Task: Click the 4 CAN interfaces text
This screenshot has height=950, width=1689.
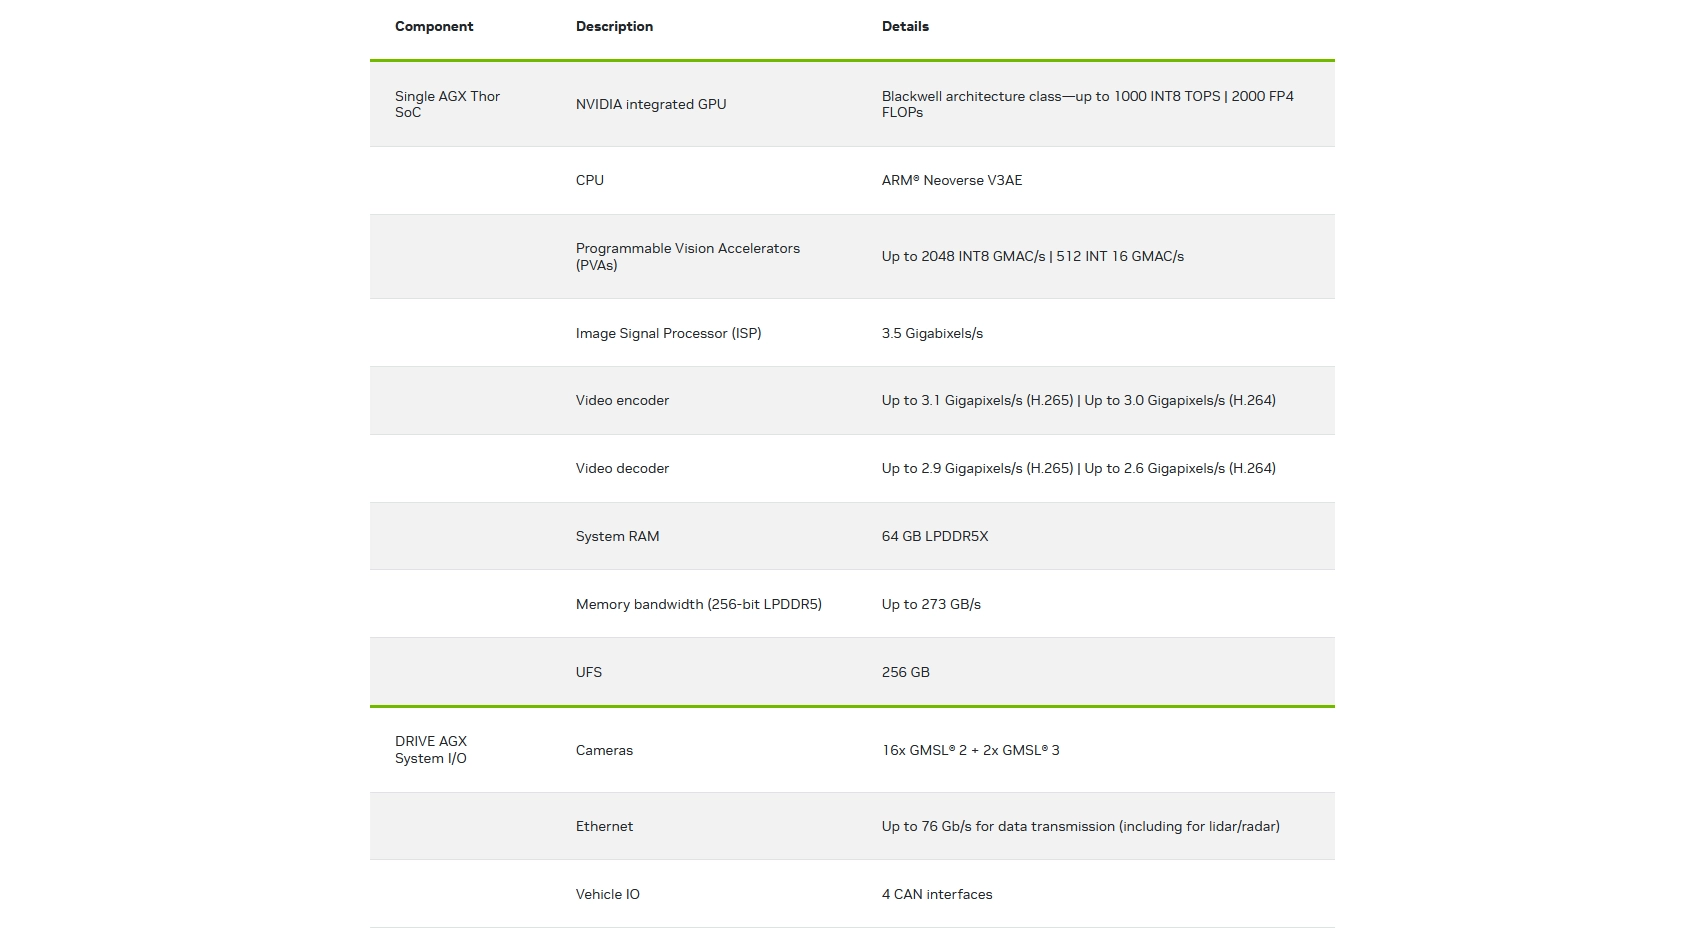Action: [937, 895]
